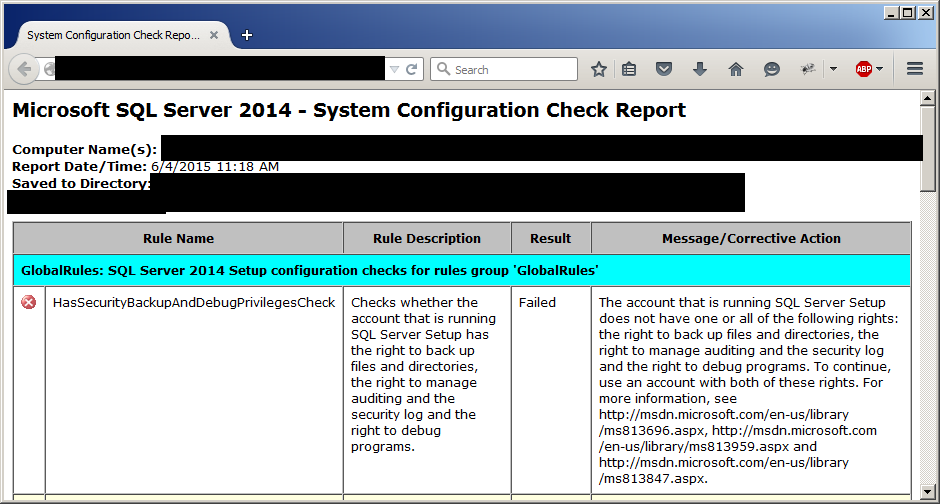Screen dimensions: 940x504
Task: Click the ms813696.aspx URL text
Action: click(x=653, y=431)
